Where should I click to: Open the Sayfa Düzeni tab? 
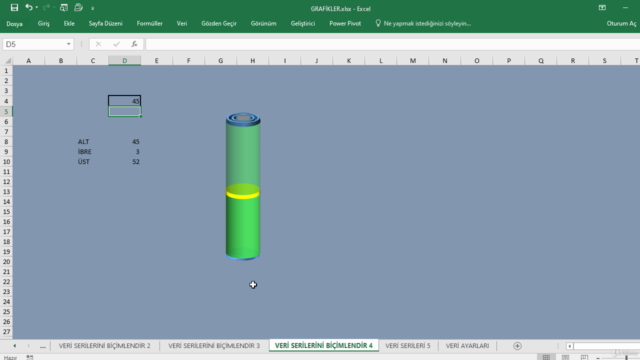(106, 24)
